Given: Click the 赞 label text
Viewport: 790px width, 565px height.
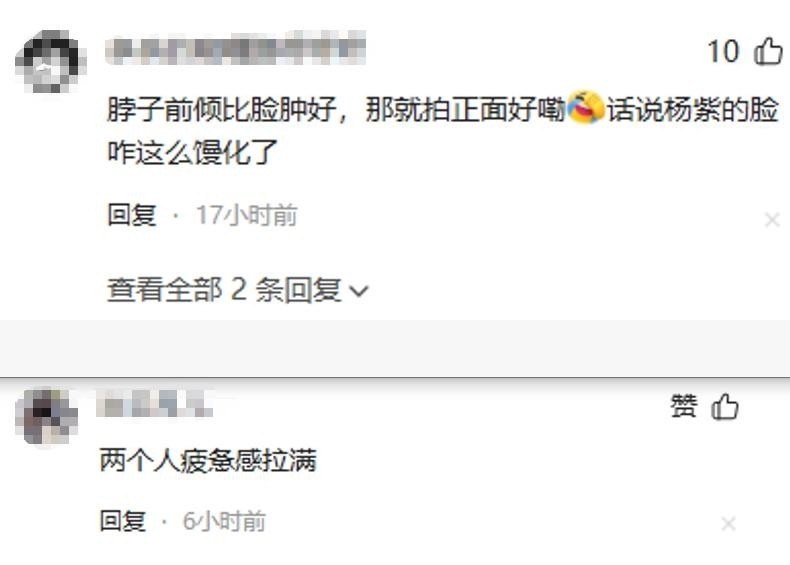Looking at the screenshot, I should [x=684, y=406].
